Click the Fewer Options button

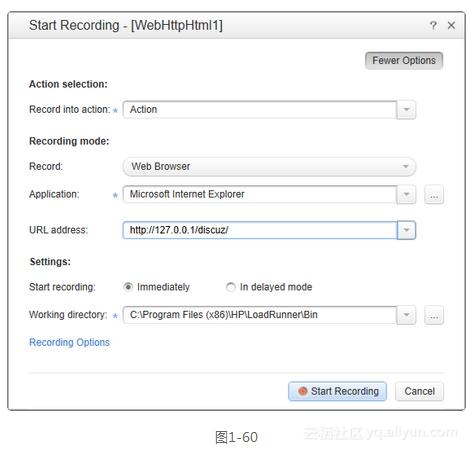tap(404, 61)
